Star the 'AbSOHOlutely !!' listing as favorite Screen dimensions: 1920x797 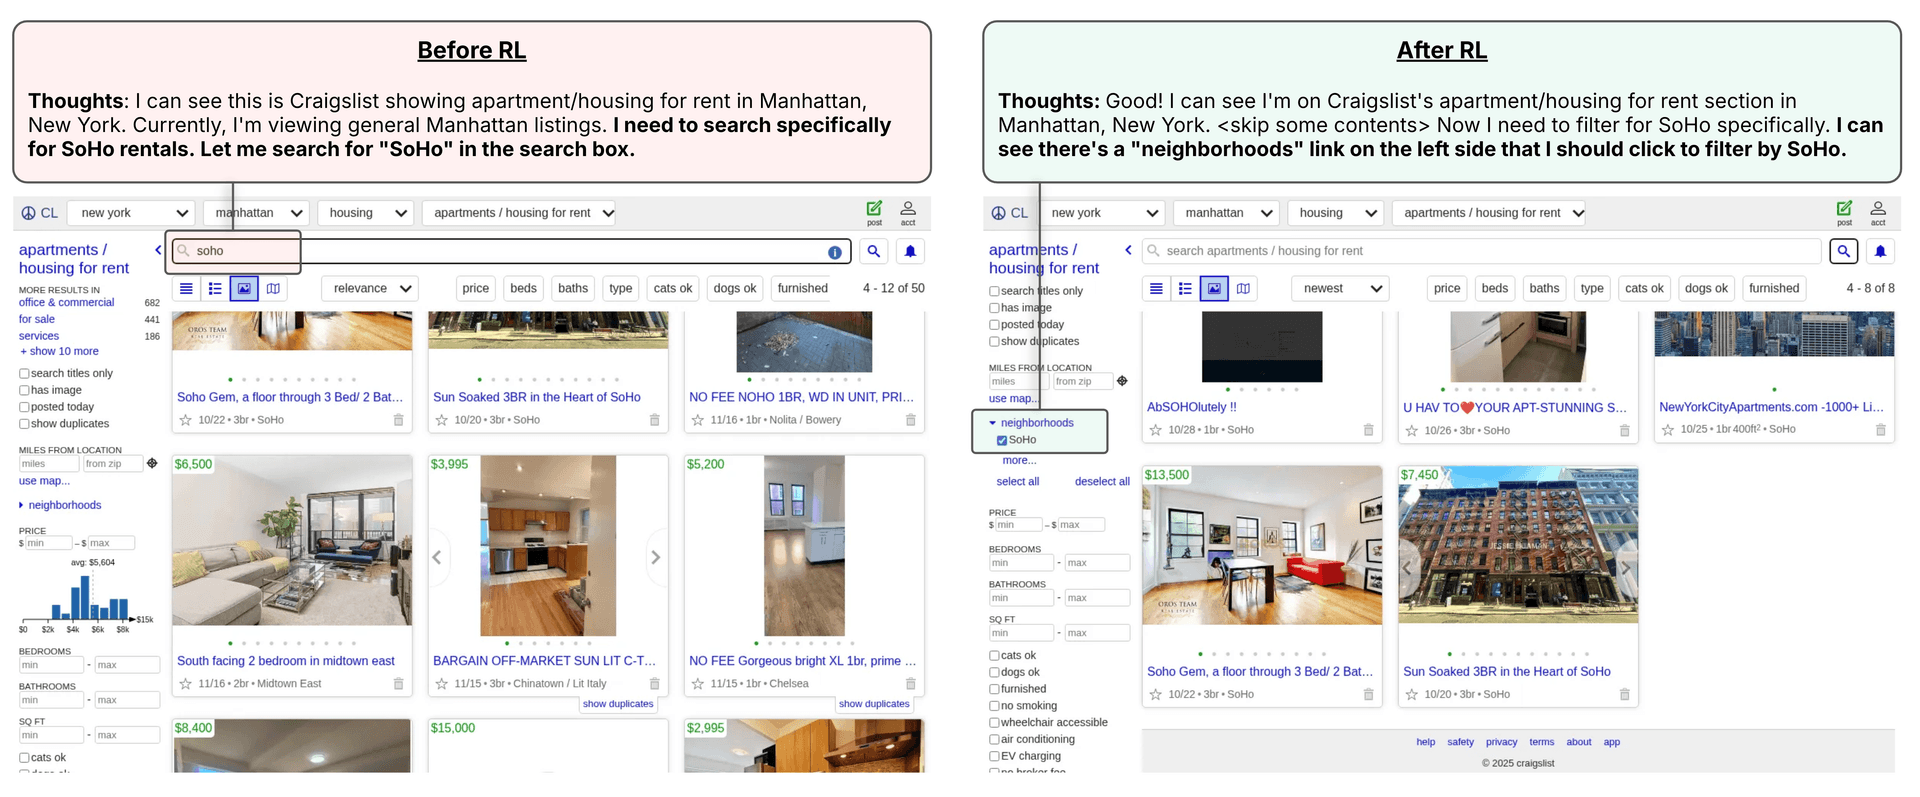pyautogui.click(x=1155, y=430)
